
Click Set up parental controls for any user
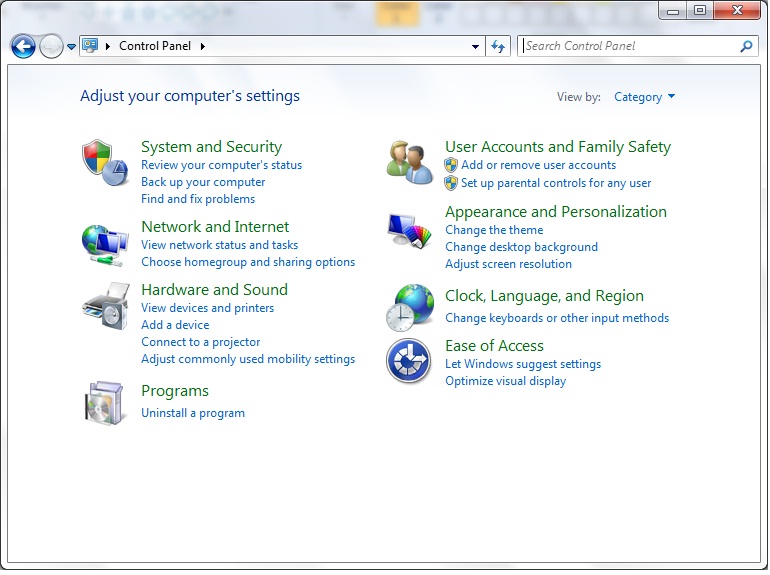[556, 183]
